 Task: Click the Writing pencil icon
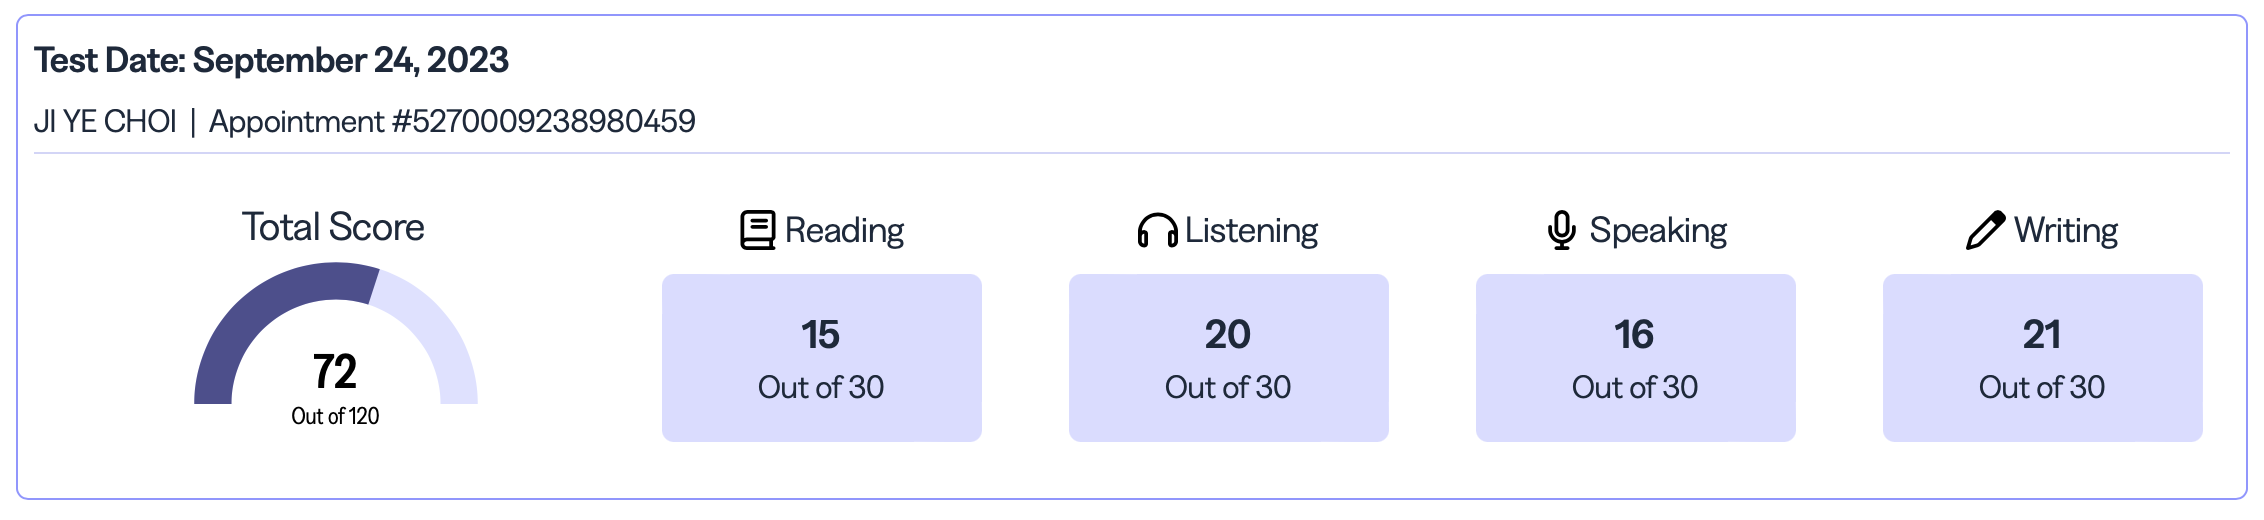[1985, 230]
